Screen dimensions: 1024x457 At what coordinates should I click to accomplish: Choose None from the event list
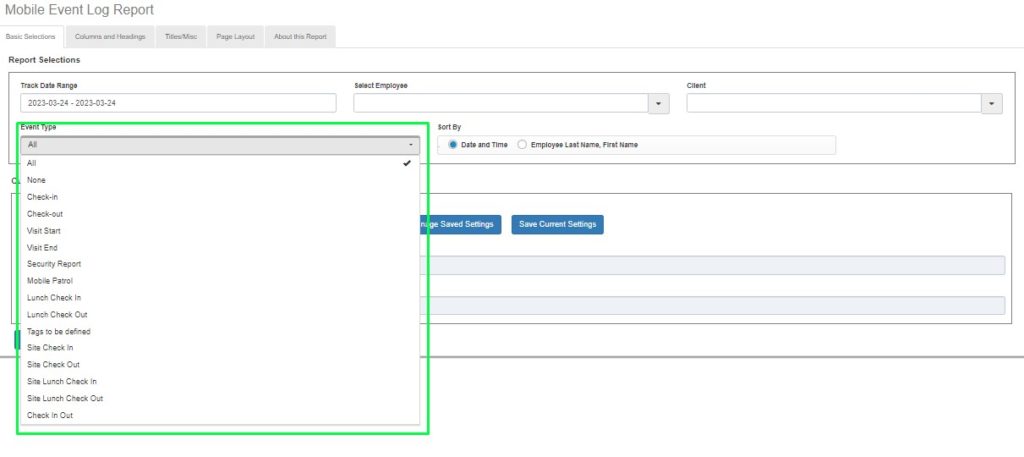coord(37,180)
